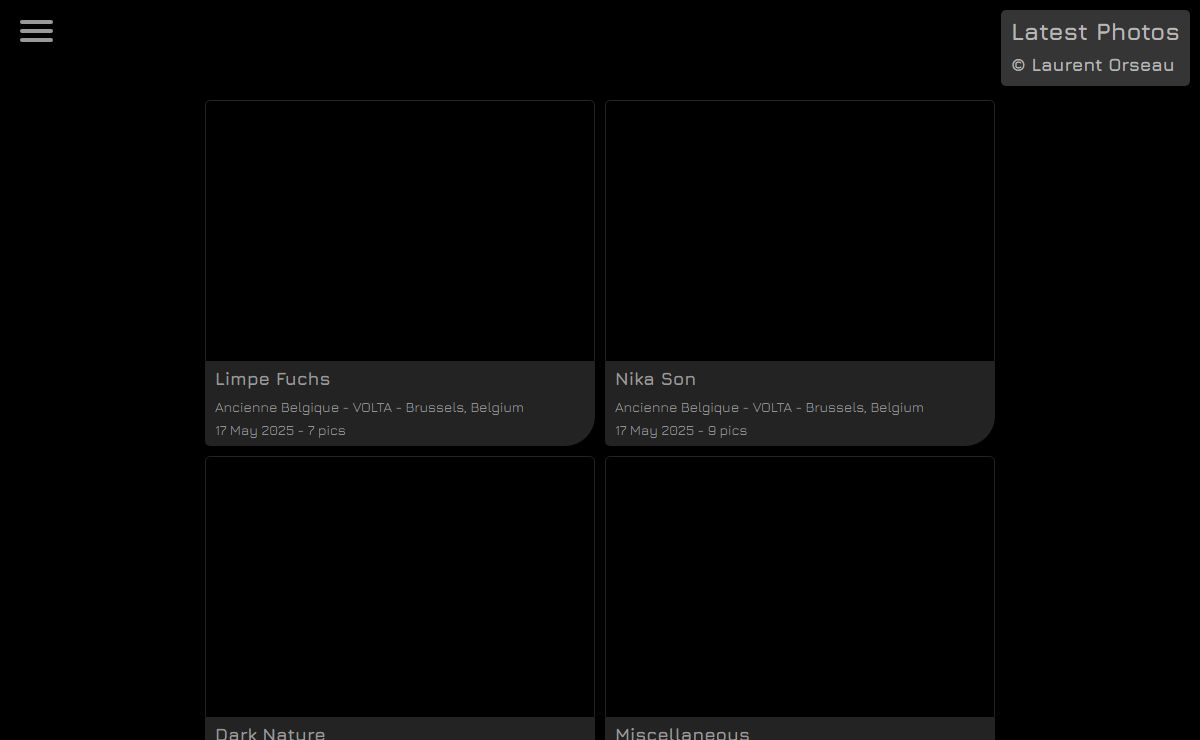Viewport: 1200px width, 740px height.
Task: Click the venue text under Nika Son
Action: pos(769,407)
